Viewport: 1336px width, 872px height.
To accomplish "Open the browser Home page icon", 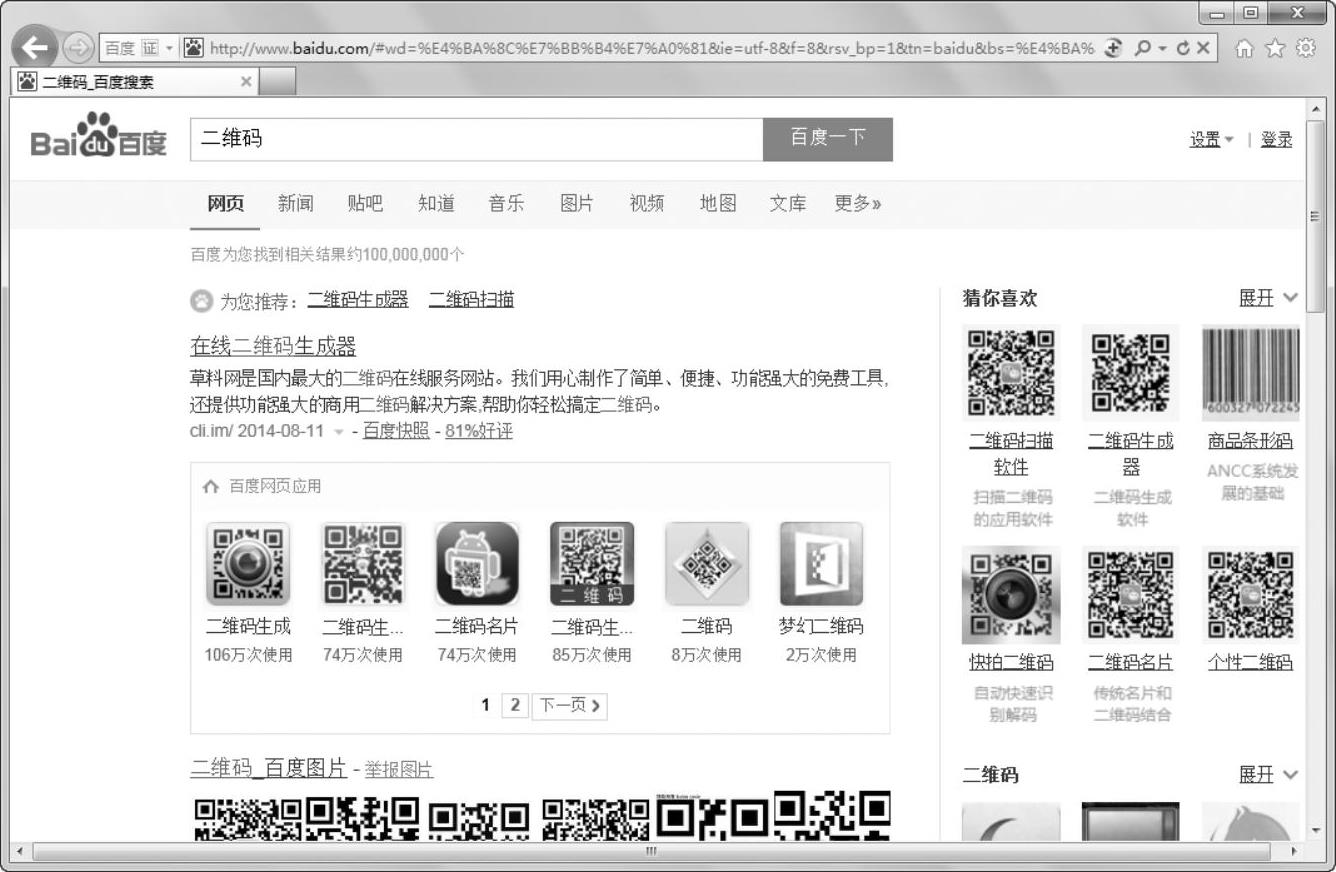I will (x=1245, y=47).
